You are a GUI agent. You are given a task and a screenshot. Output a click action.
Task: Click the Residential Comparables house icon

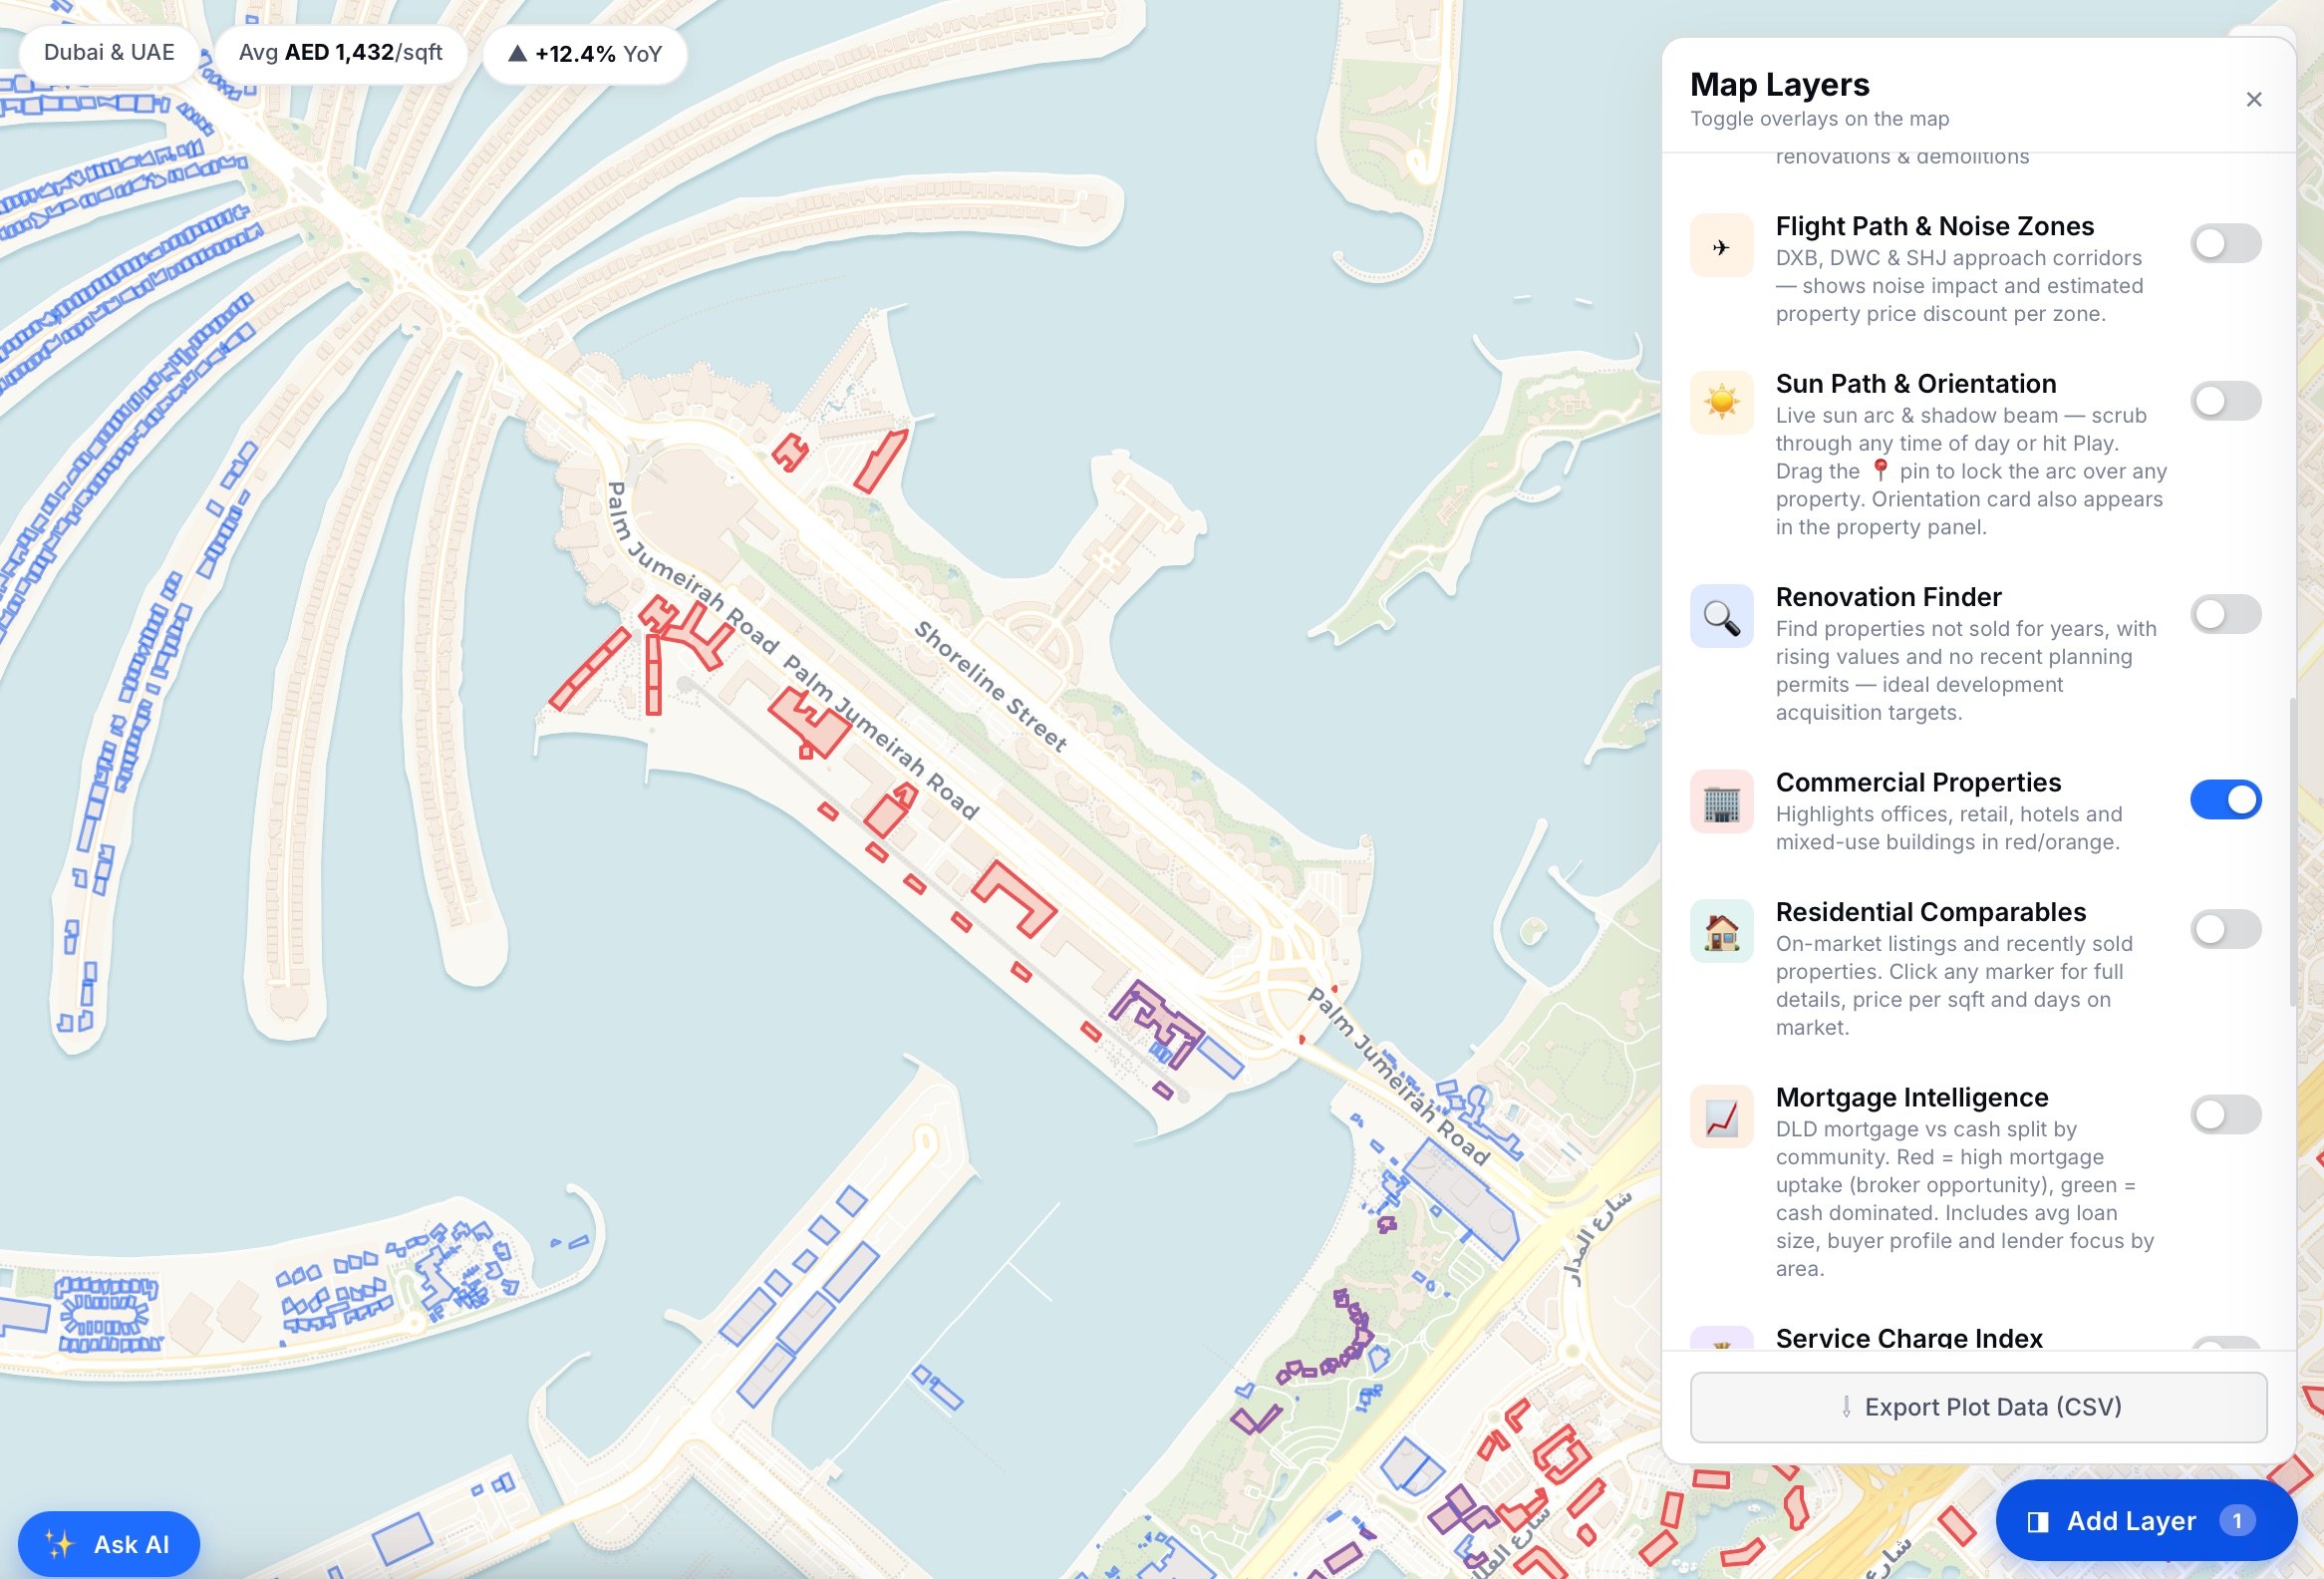[1721, 932]
